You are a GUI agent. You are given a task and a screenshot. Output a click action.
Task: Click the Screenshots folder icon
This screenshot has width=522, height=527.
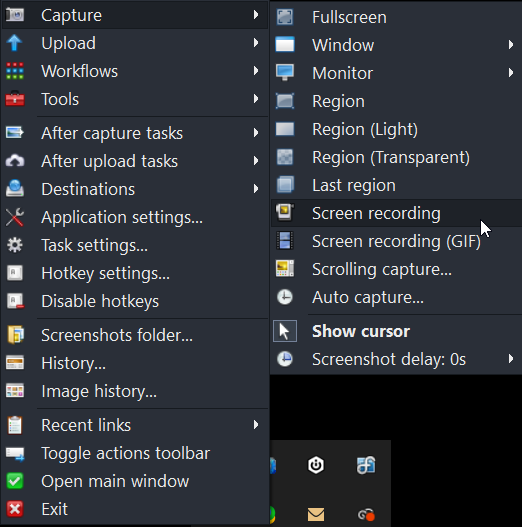[15, 335]
